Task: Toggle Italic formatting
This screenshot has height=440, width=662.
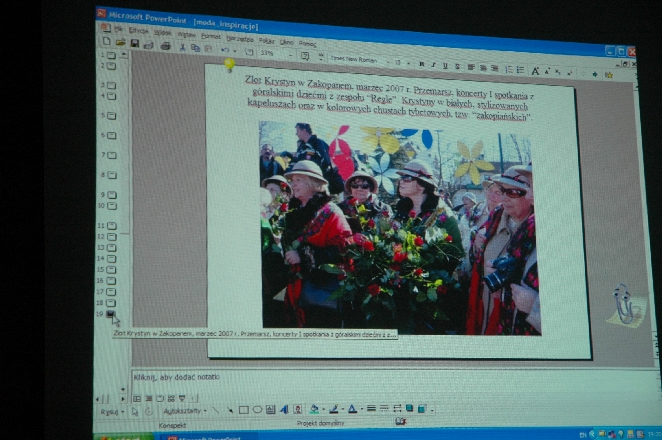Action: (x=433, y=65)
